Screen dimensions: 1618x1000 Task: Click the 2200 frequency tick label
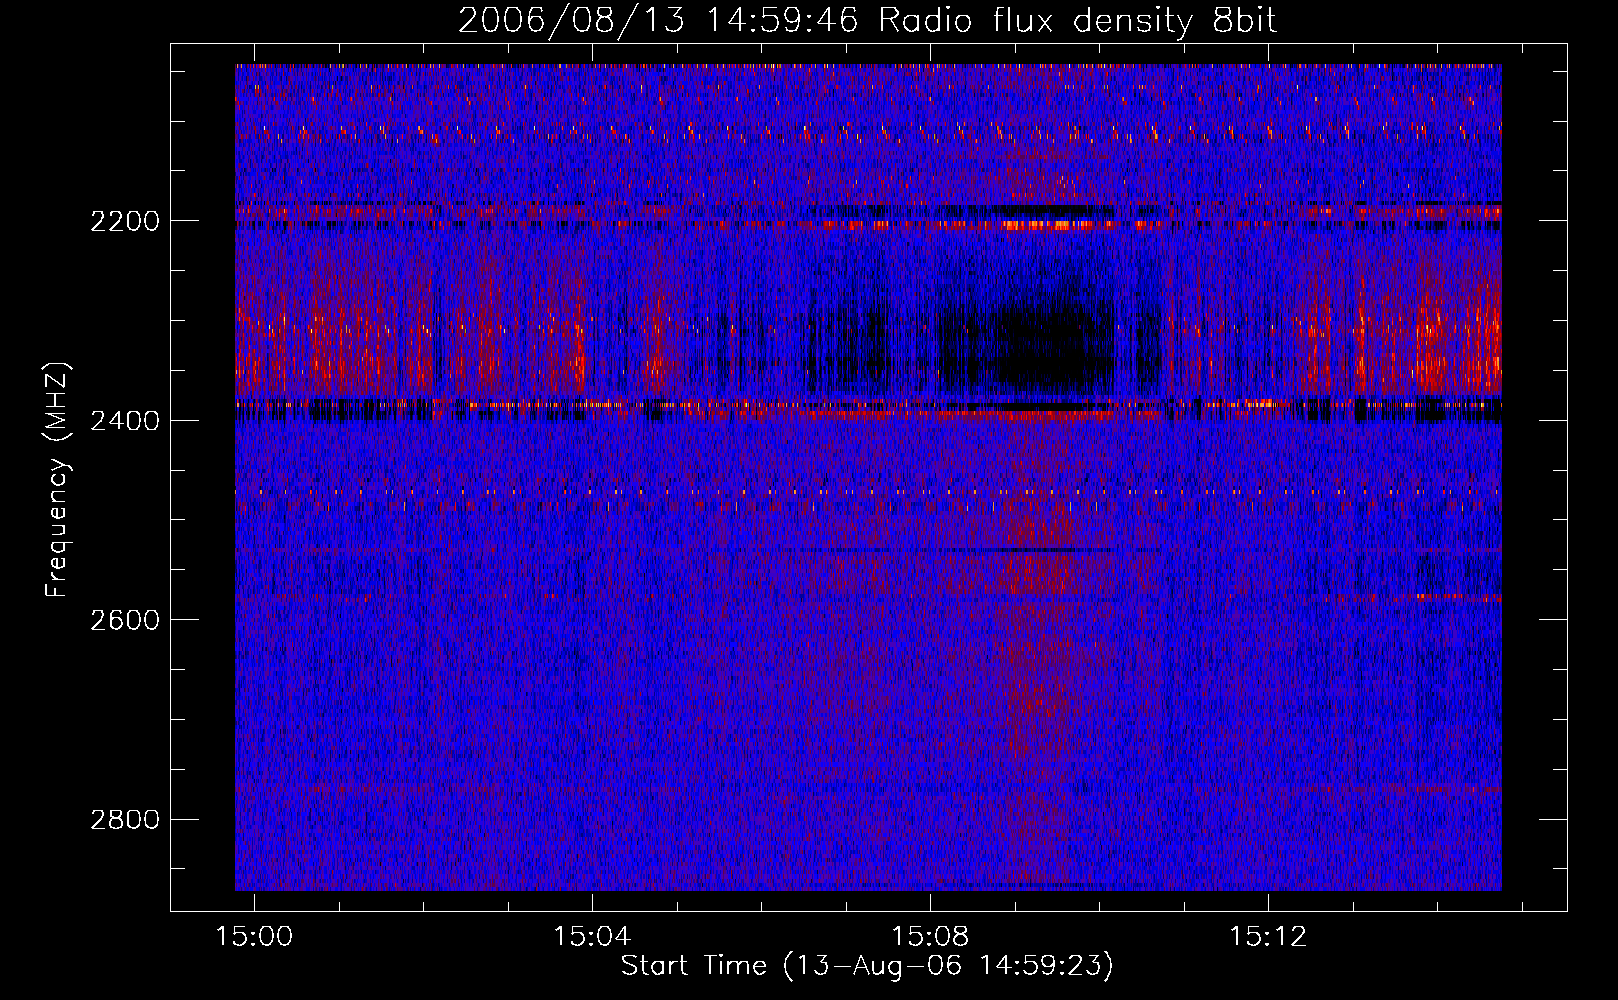[125, 221]
